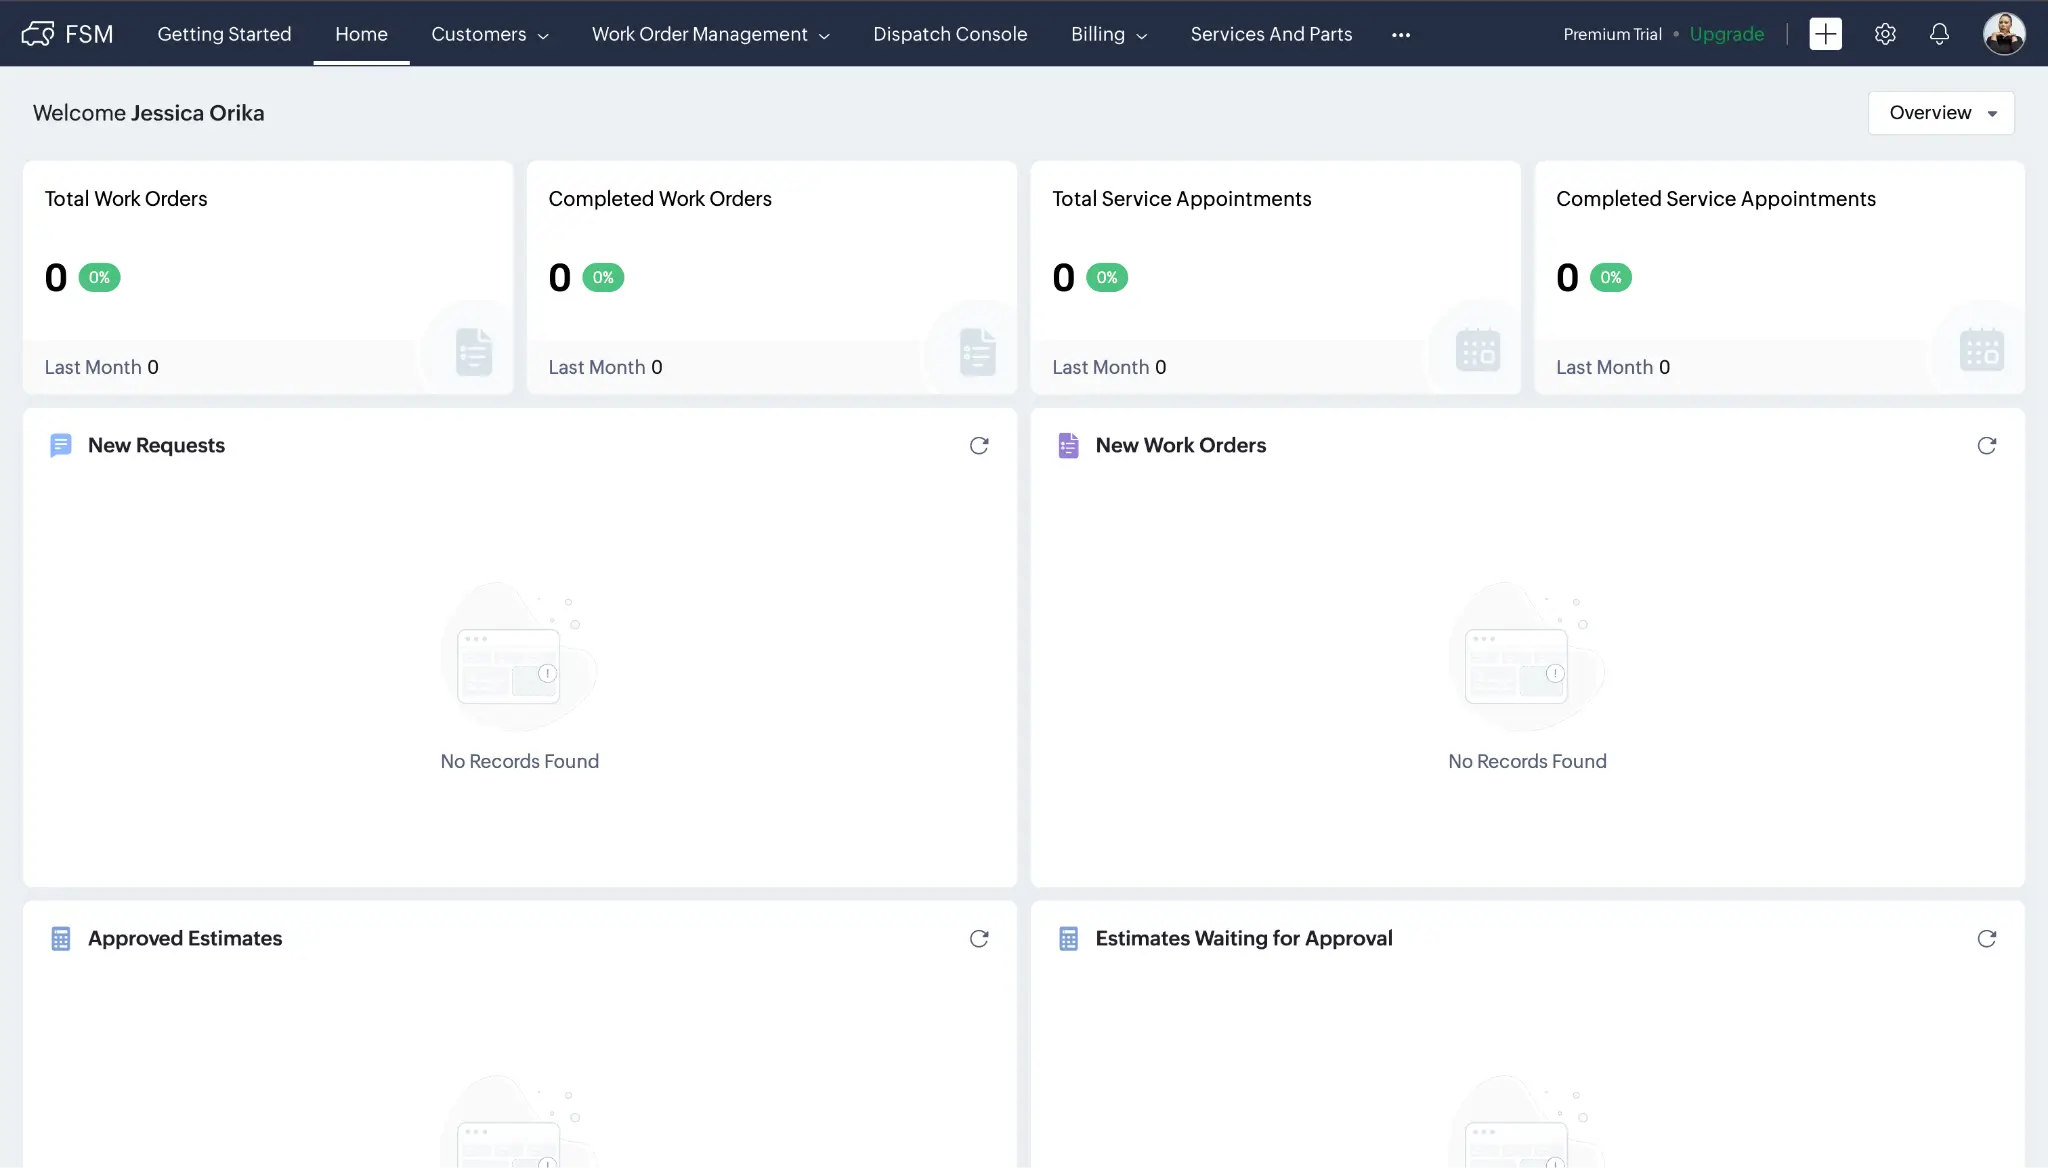Screen dimensions: 2048x1168
Task: Open the more modules ellipsis menu
Action: (1401, 35)
